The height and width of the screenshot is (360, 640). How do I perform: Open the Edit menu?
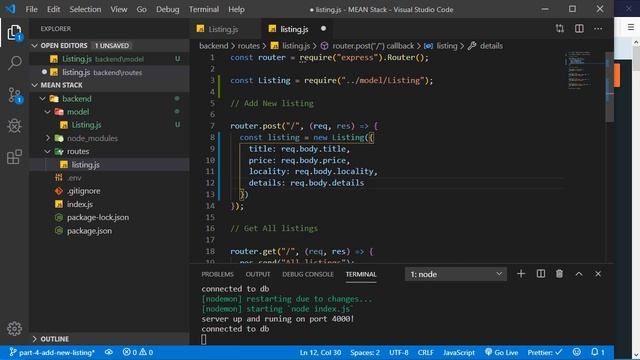[x=53, y=9]
